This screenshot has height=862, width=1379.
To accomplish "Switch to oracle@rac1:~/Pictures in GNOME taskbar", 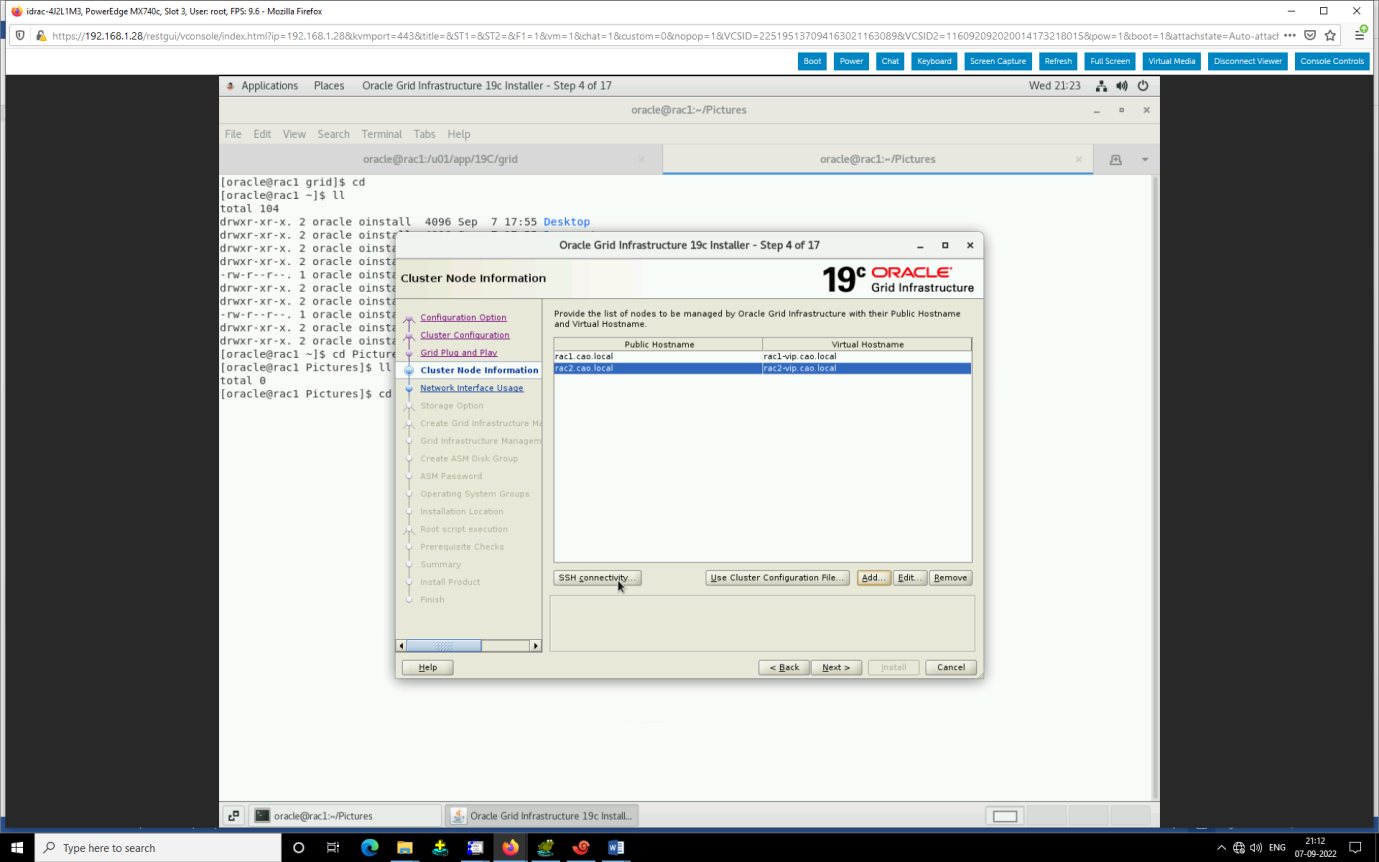I will (343, 816).
